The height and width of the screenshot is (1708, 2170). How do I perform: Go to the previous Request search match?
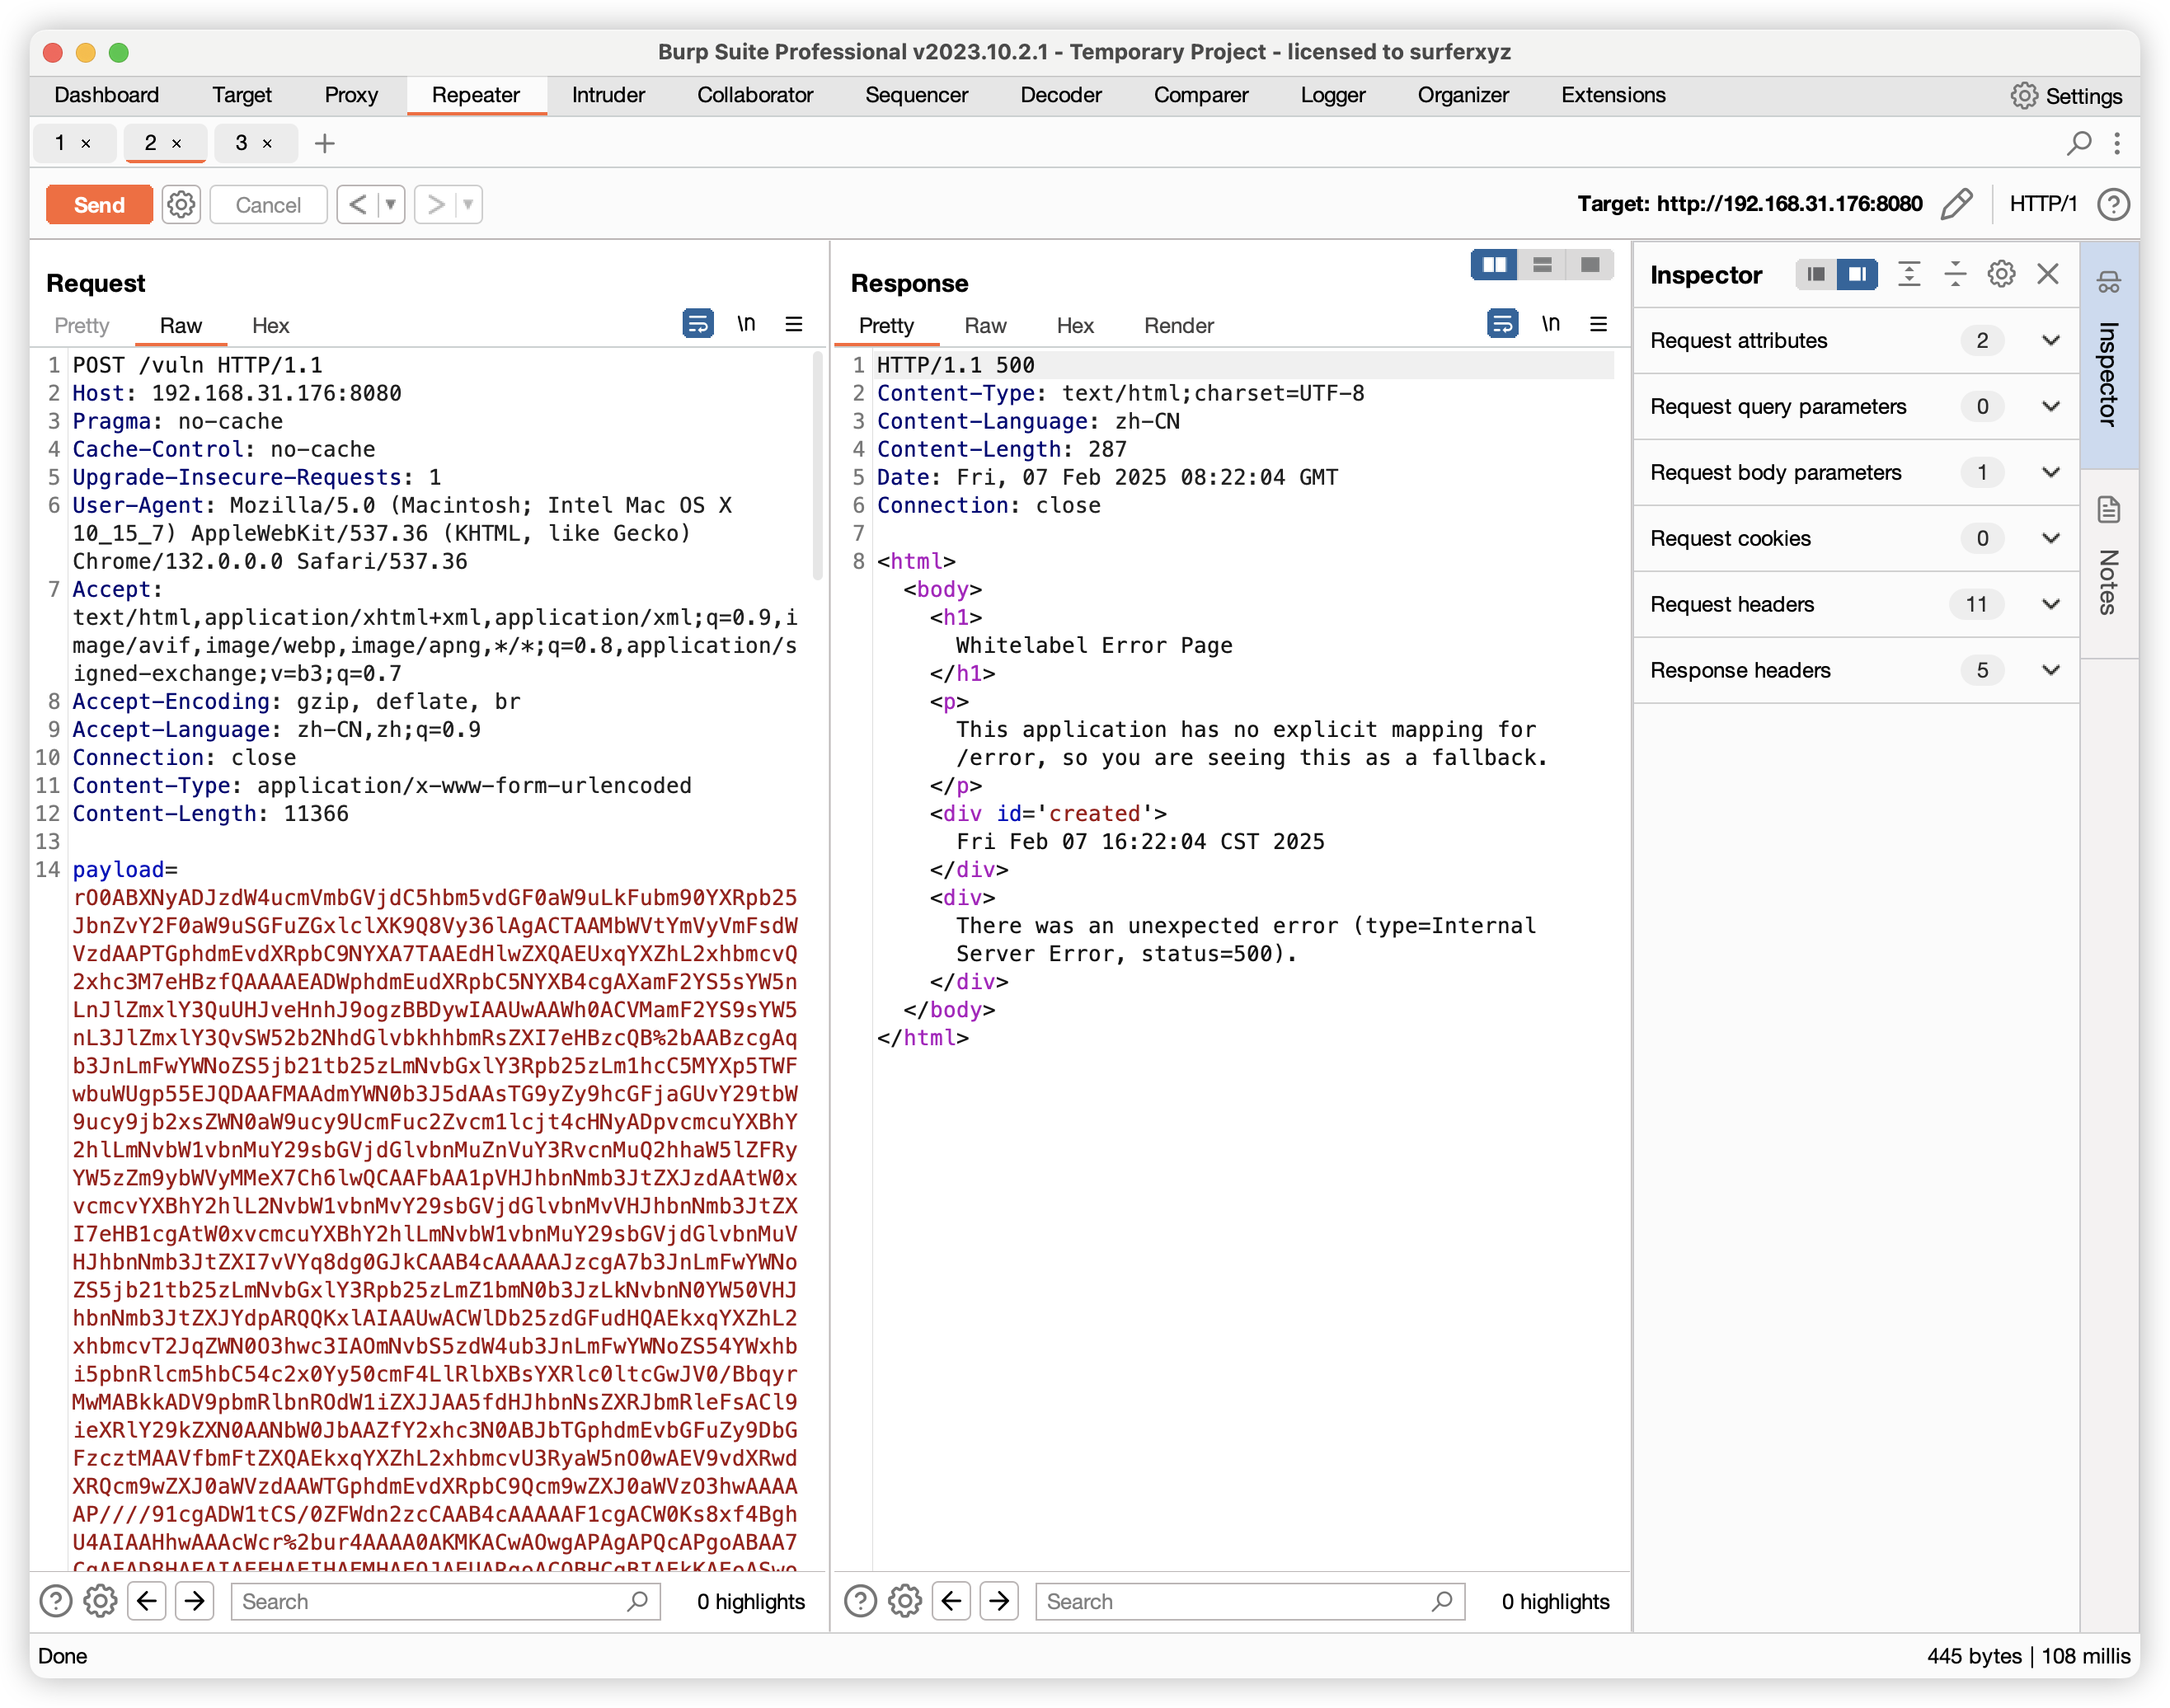point(147,1602)
